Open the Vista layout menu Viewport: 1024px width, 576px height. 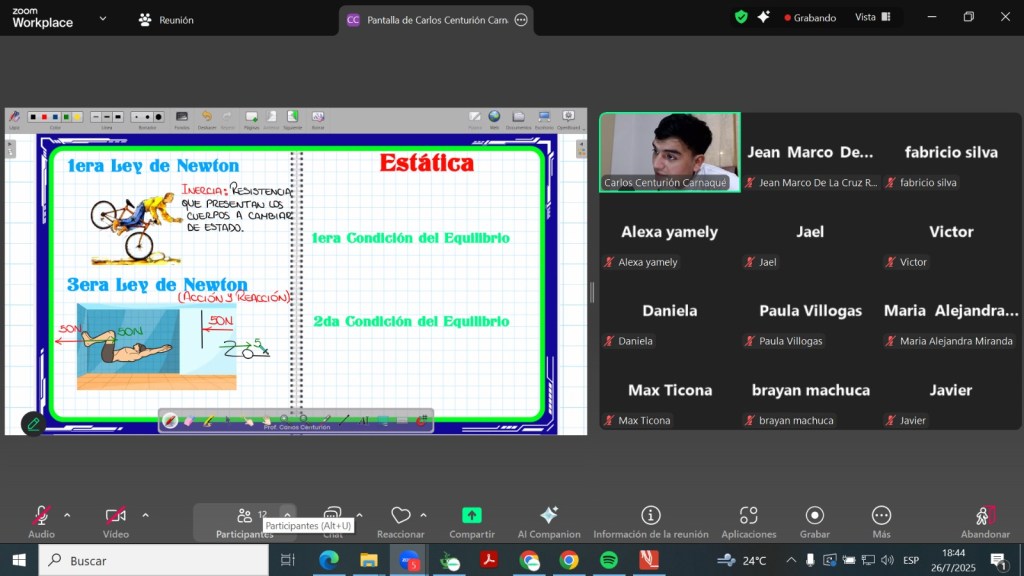865,17
